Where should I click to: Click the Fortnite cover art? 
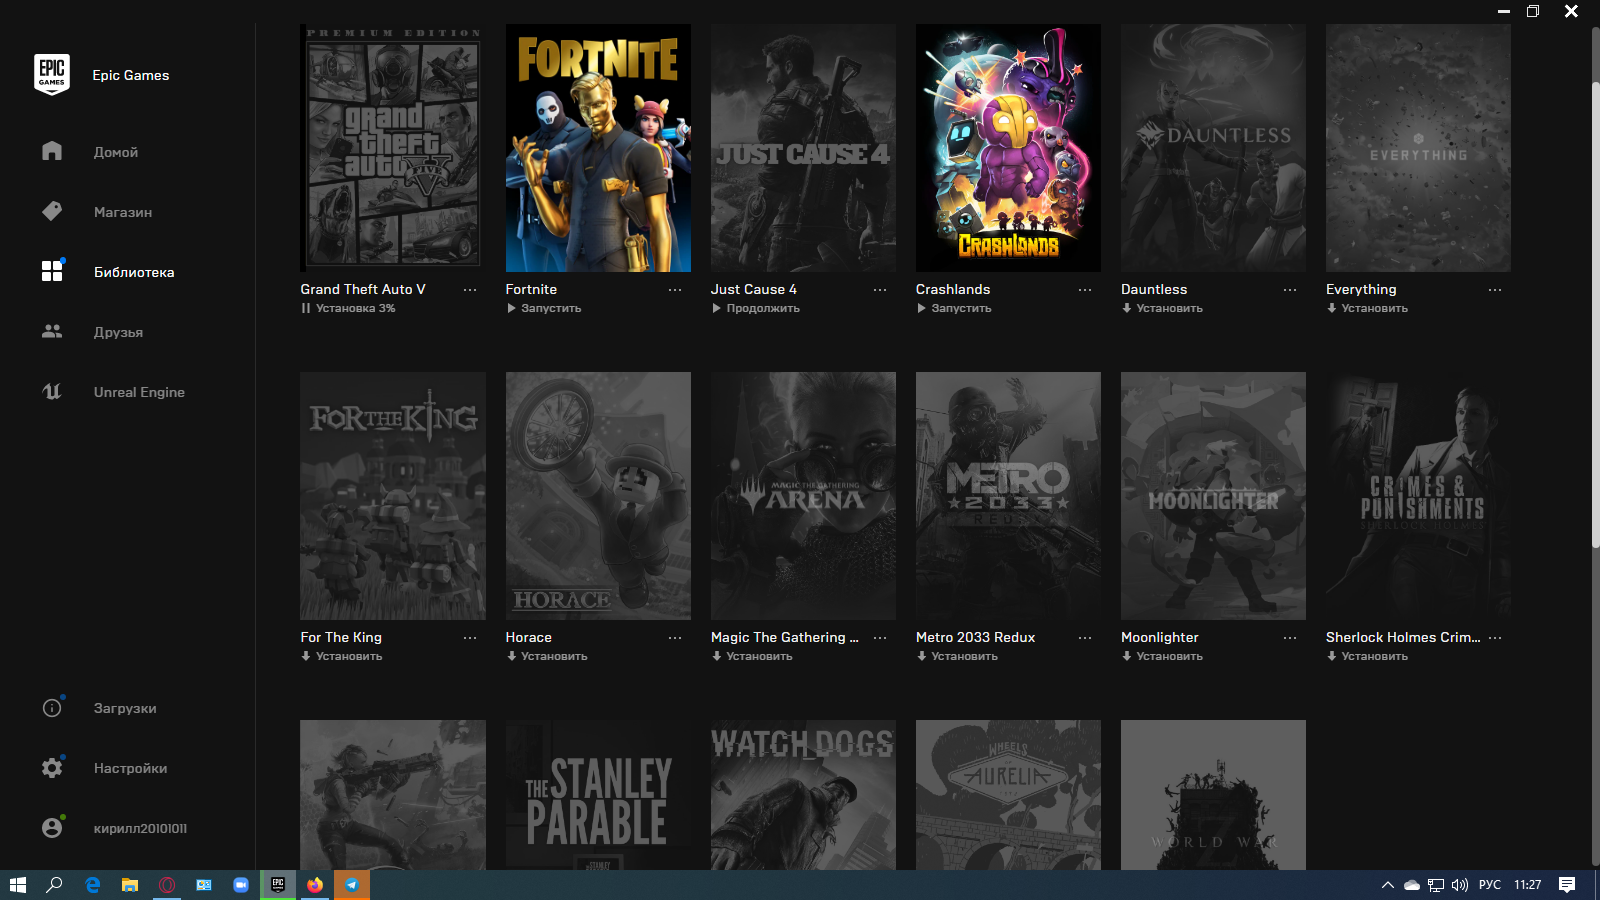coord(598,148)
